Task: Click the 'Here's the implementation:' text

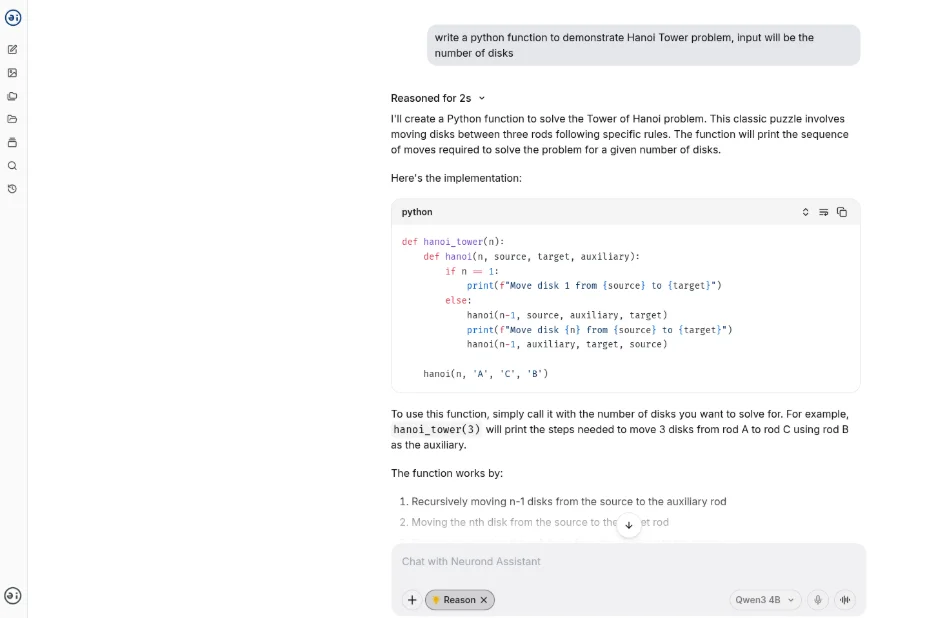Action: 456,178
